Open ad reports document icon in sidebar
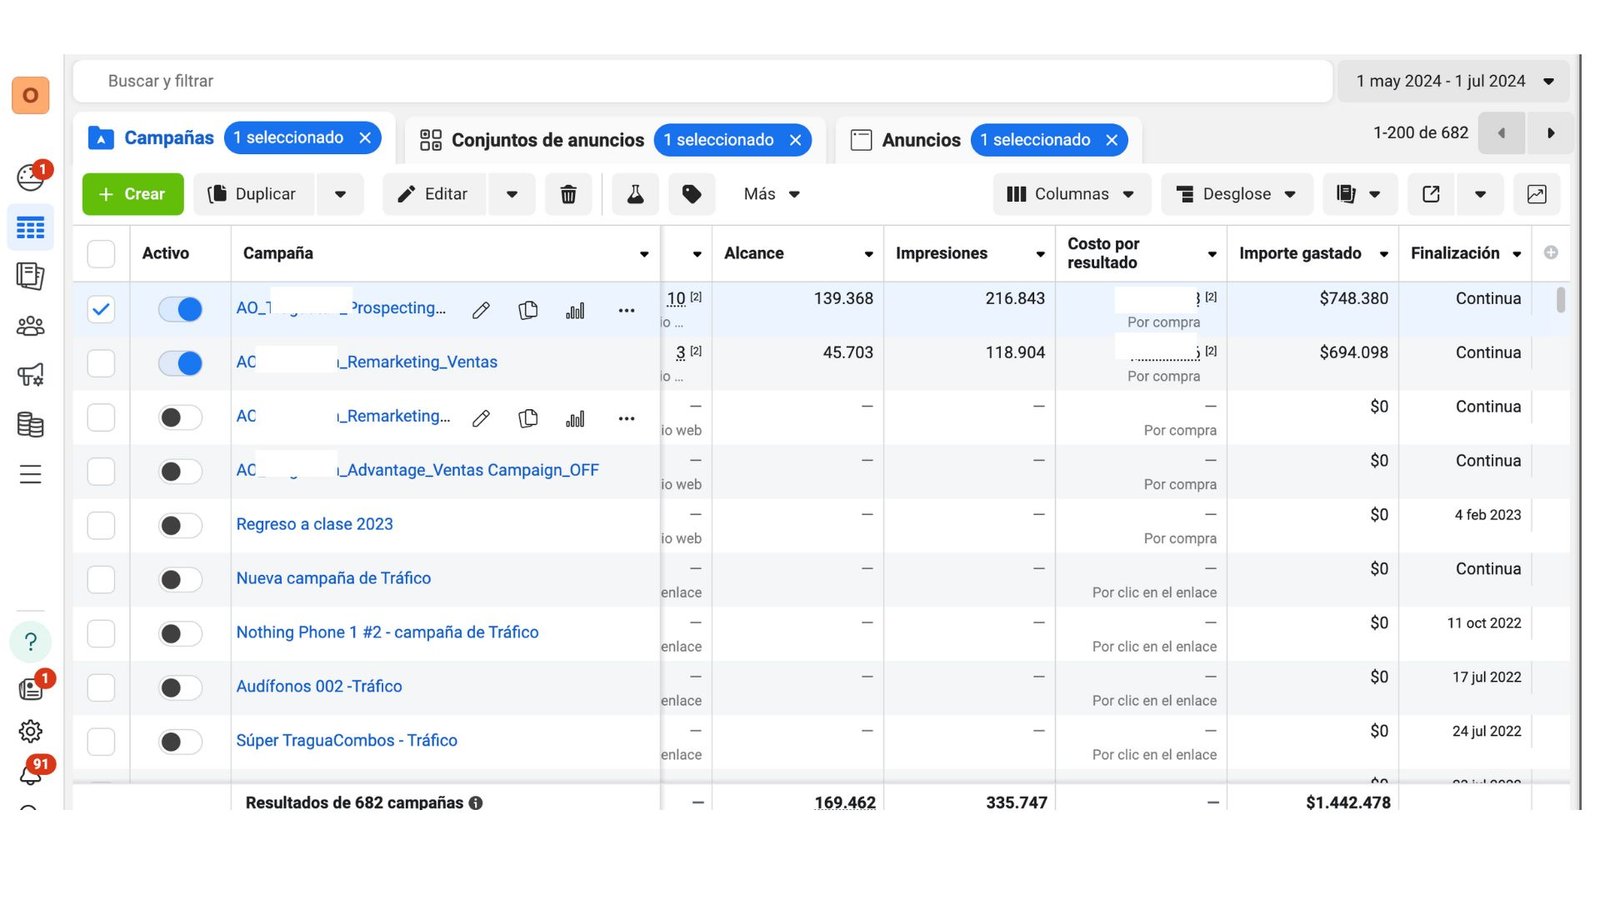1600x900 pixels. pyautogui.click(x=30, y=276)
